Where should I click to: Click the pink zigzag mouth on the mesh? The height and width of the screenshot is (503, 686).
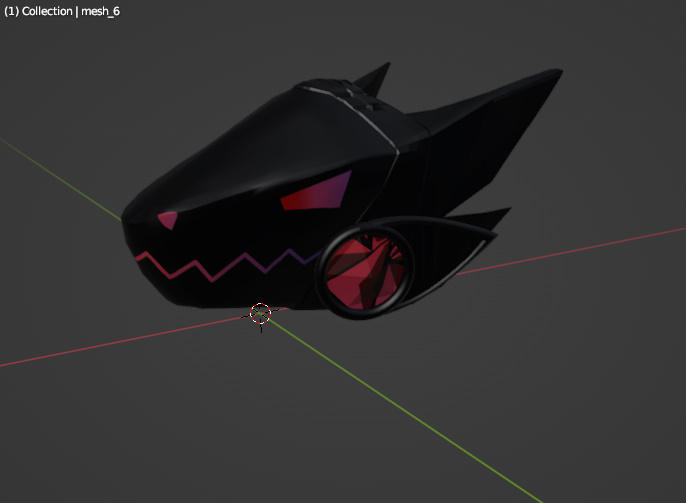click(x=229, y=264)
